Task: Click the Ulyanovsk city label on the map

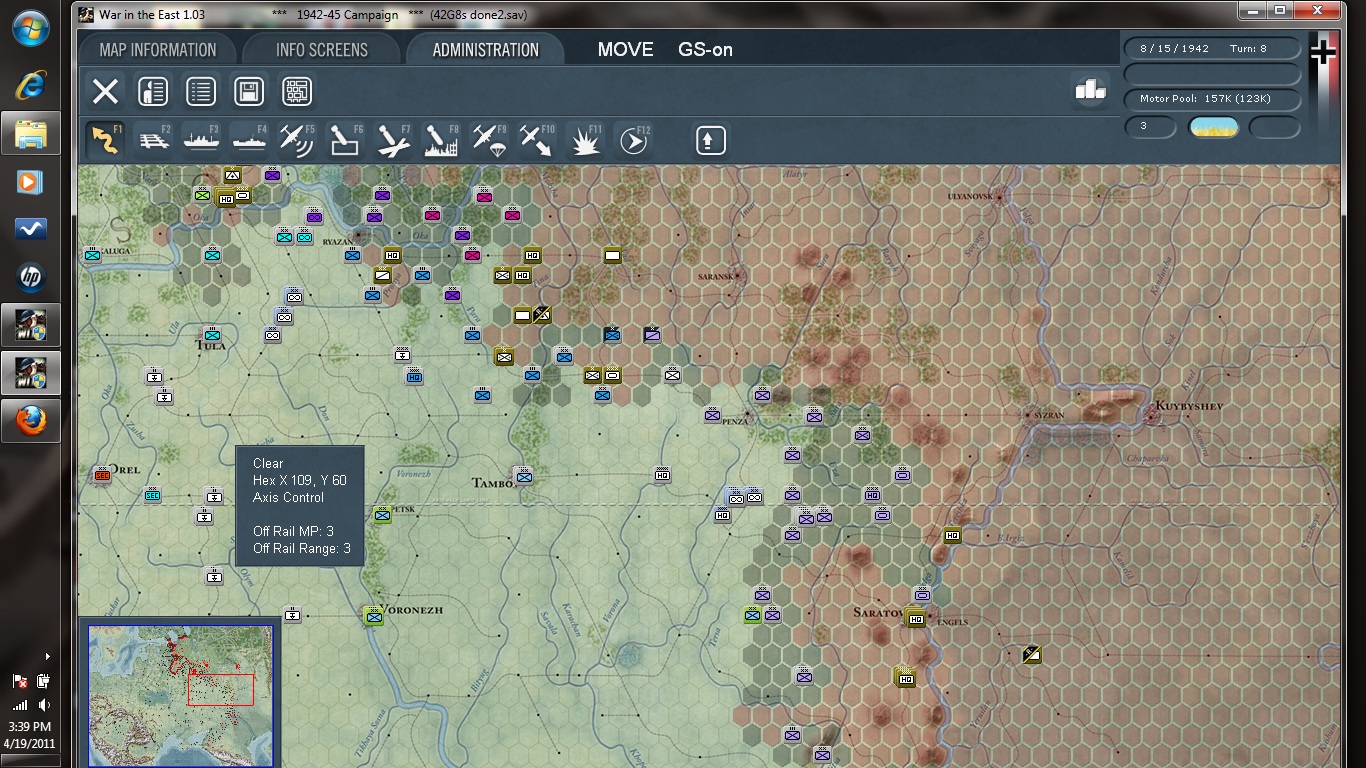Action: click(970, 196)
